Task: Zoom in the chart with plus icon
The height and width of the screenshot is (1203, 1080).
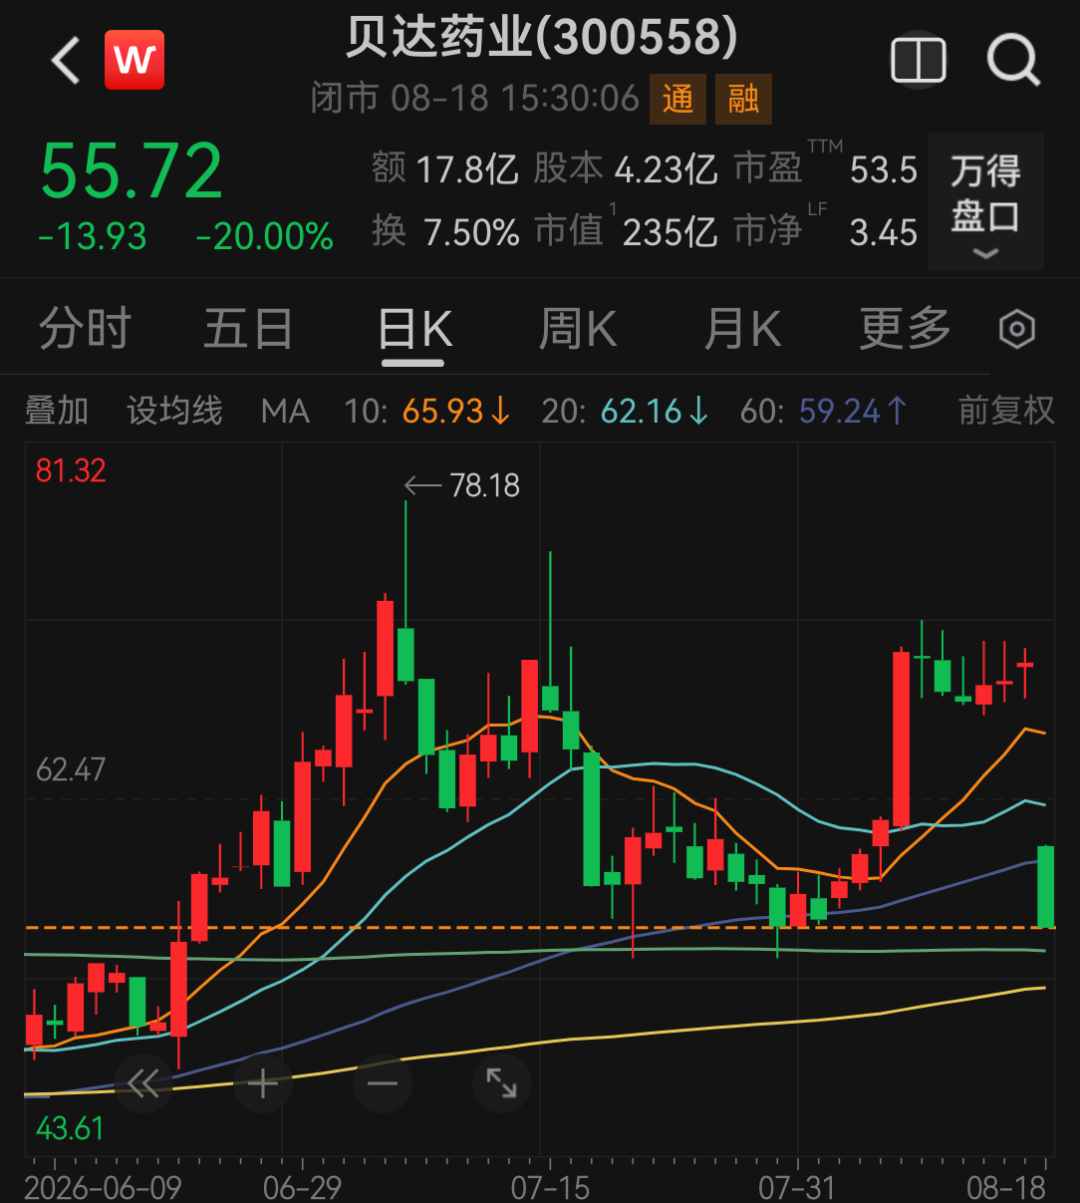Action: [x=263, y=1083]
